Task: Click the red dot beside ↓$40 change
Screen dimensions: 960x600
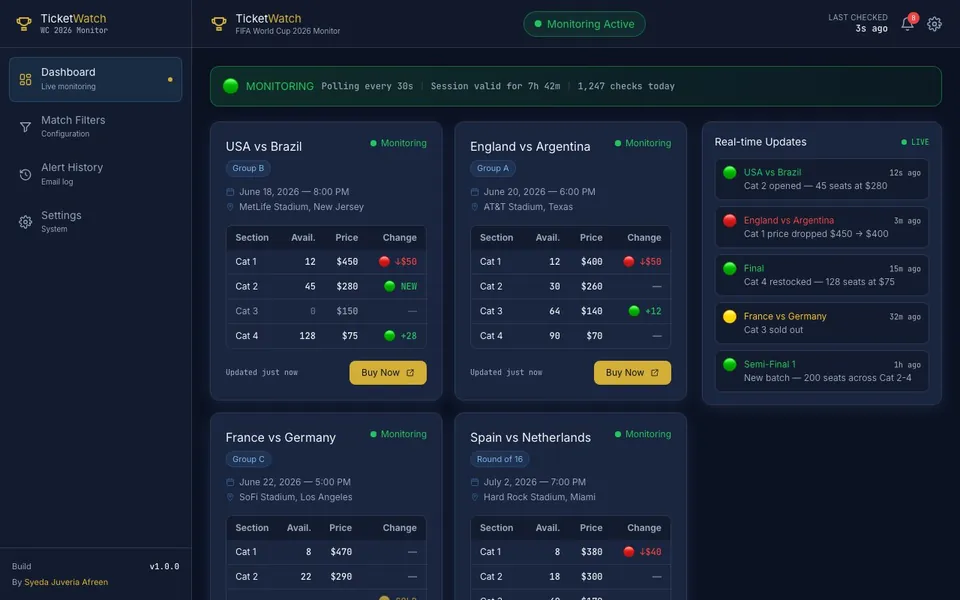Action: point(629,552)
